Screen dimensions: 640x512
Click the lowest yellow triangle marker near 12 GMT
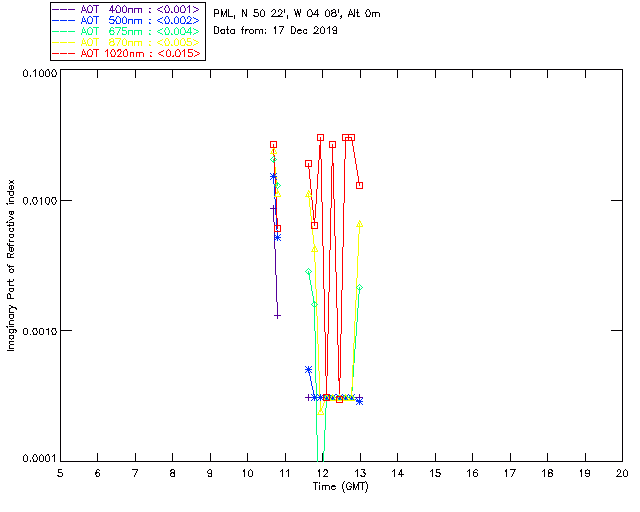coord(321,412)
